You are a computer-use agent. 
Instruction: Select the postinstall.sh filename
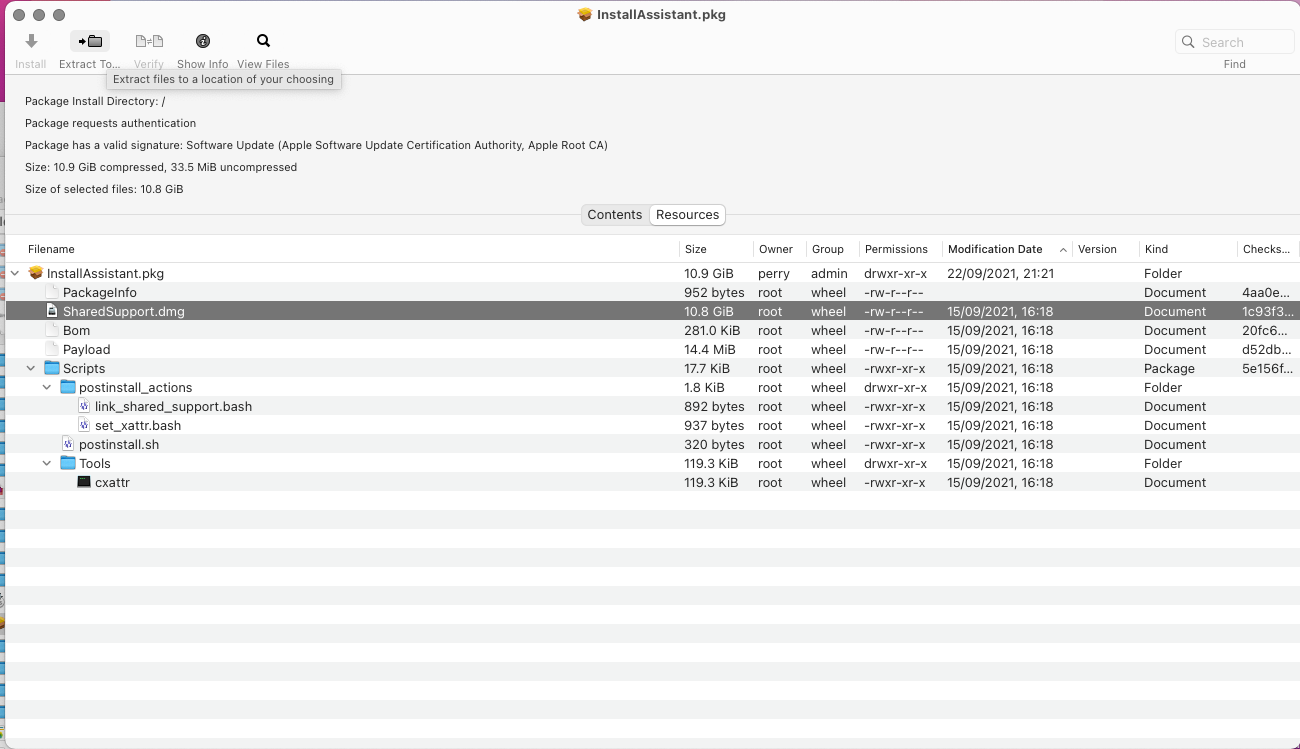pyautogui.click(x=119, y=444)
